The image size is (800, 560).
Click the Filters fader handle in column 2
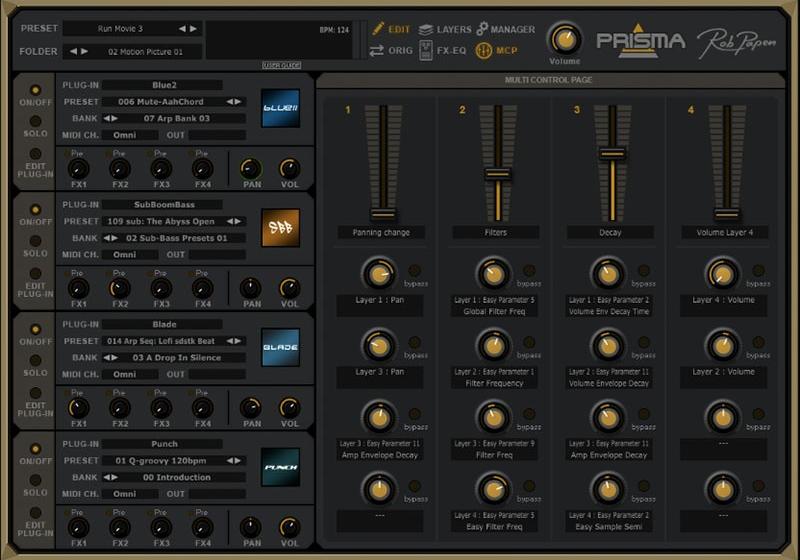[x=497, y=174]
